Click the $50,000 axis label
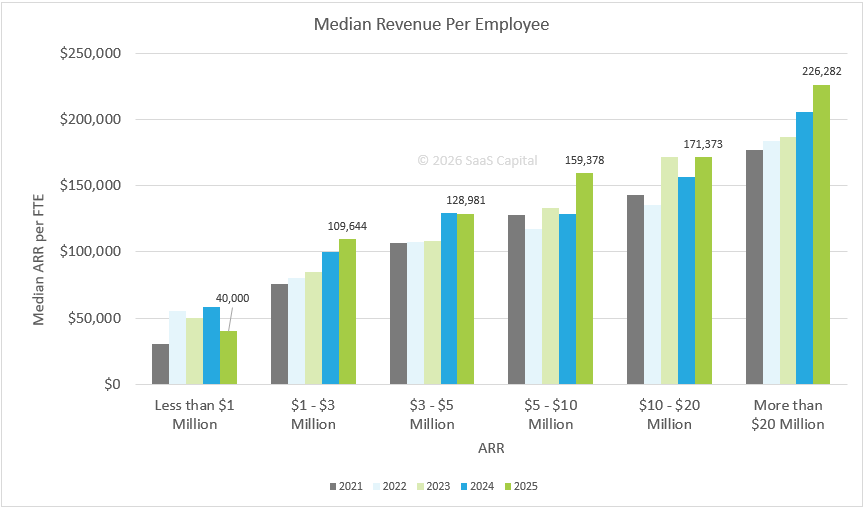 (x=94, y=319)
